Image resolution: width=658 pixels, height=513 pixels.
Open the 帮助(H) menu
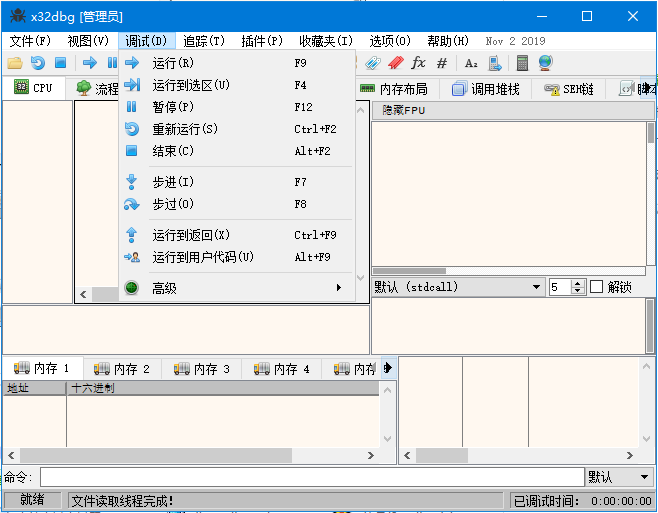coord(448,41)
